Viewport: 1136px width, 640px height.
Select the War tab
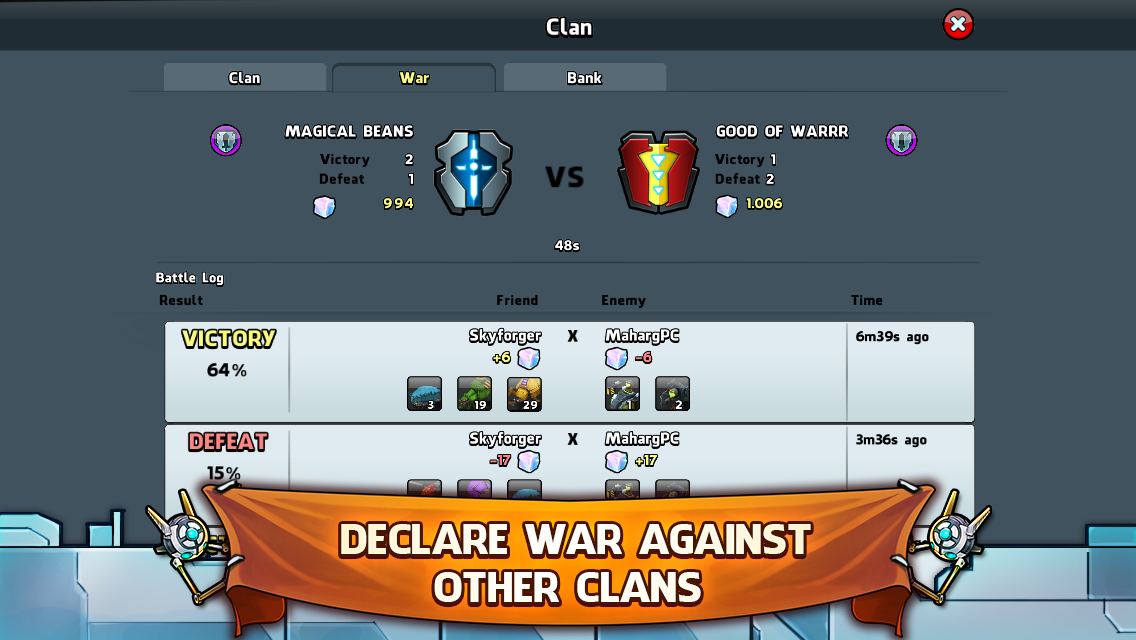coord(414,78)
